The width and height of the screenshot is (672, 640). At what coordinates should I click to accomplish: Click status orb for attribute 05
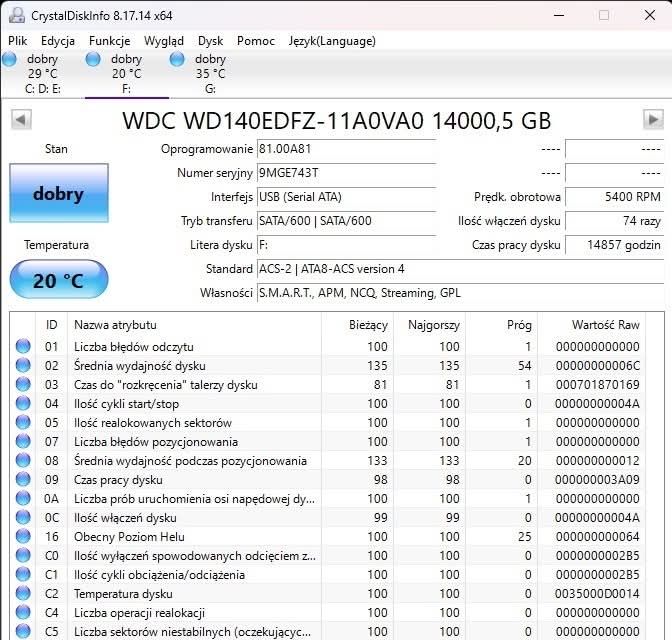pos(23,422)
